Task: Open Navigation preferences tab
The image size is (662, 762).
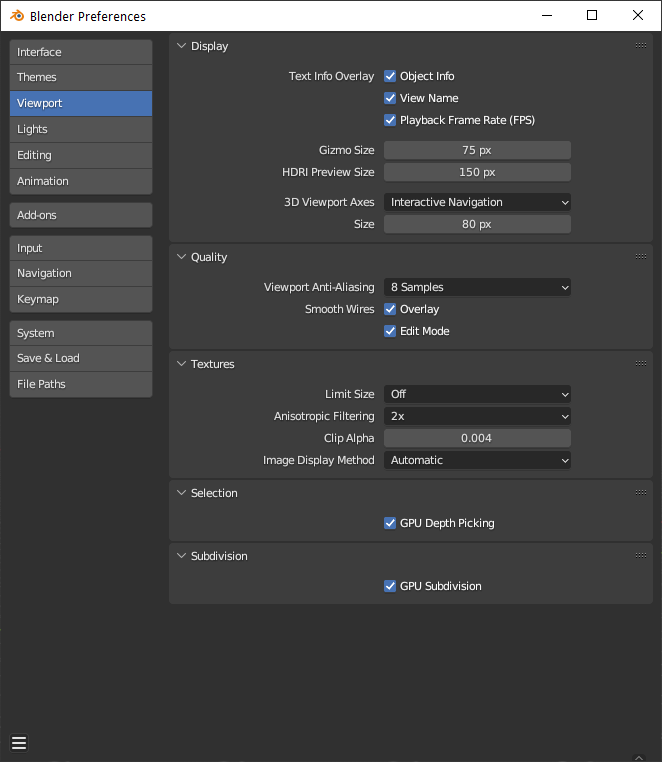Action: point(81,273)
